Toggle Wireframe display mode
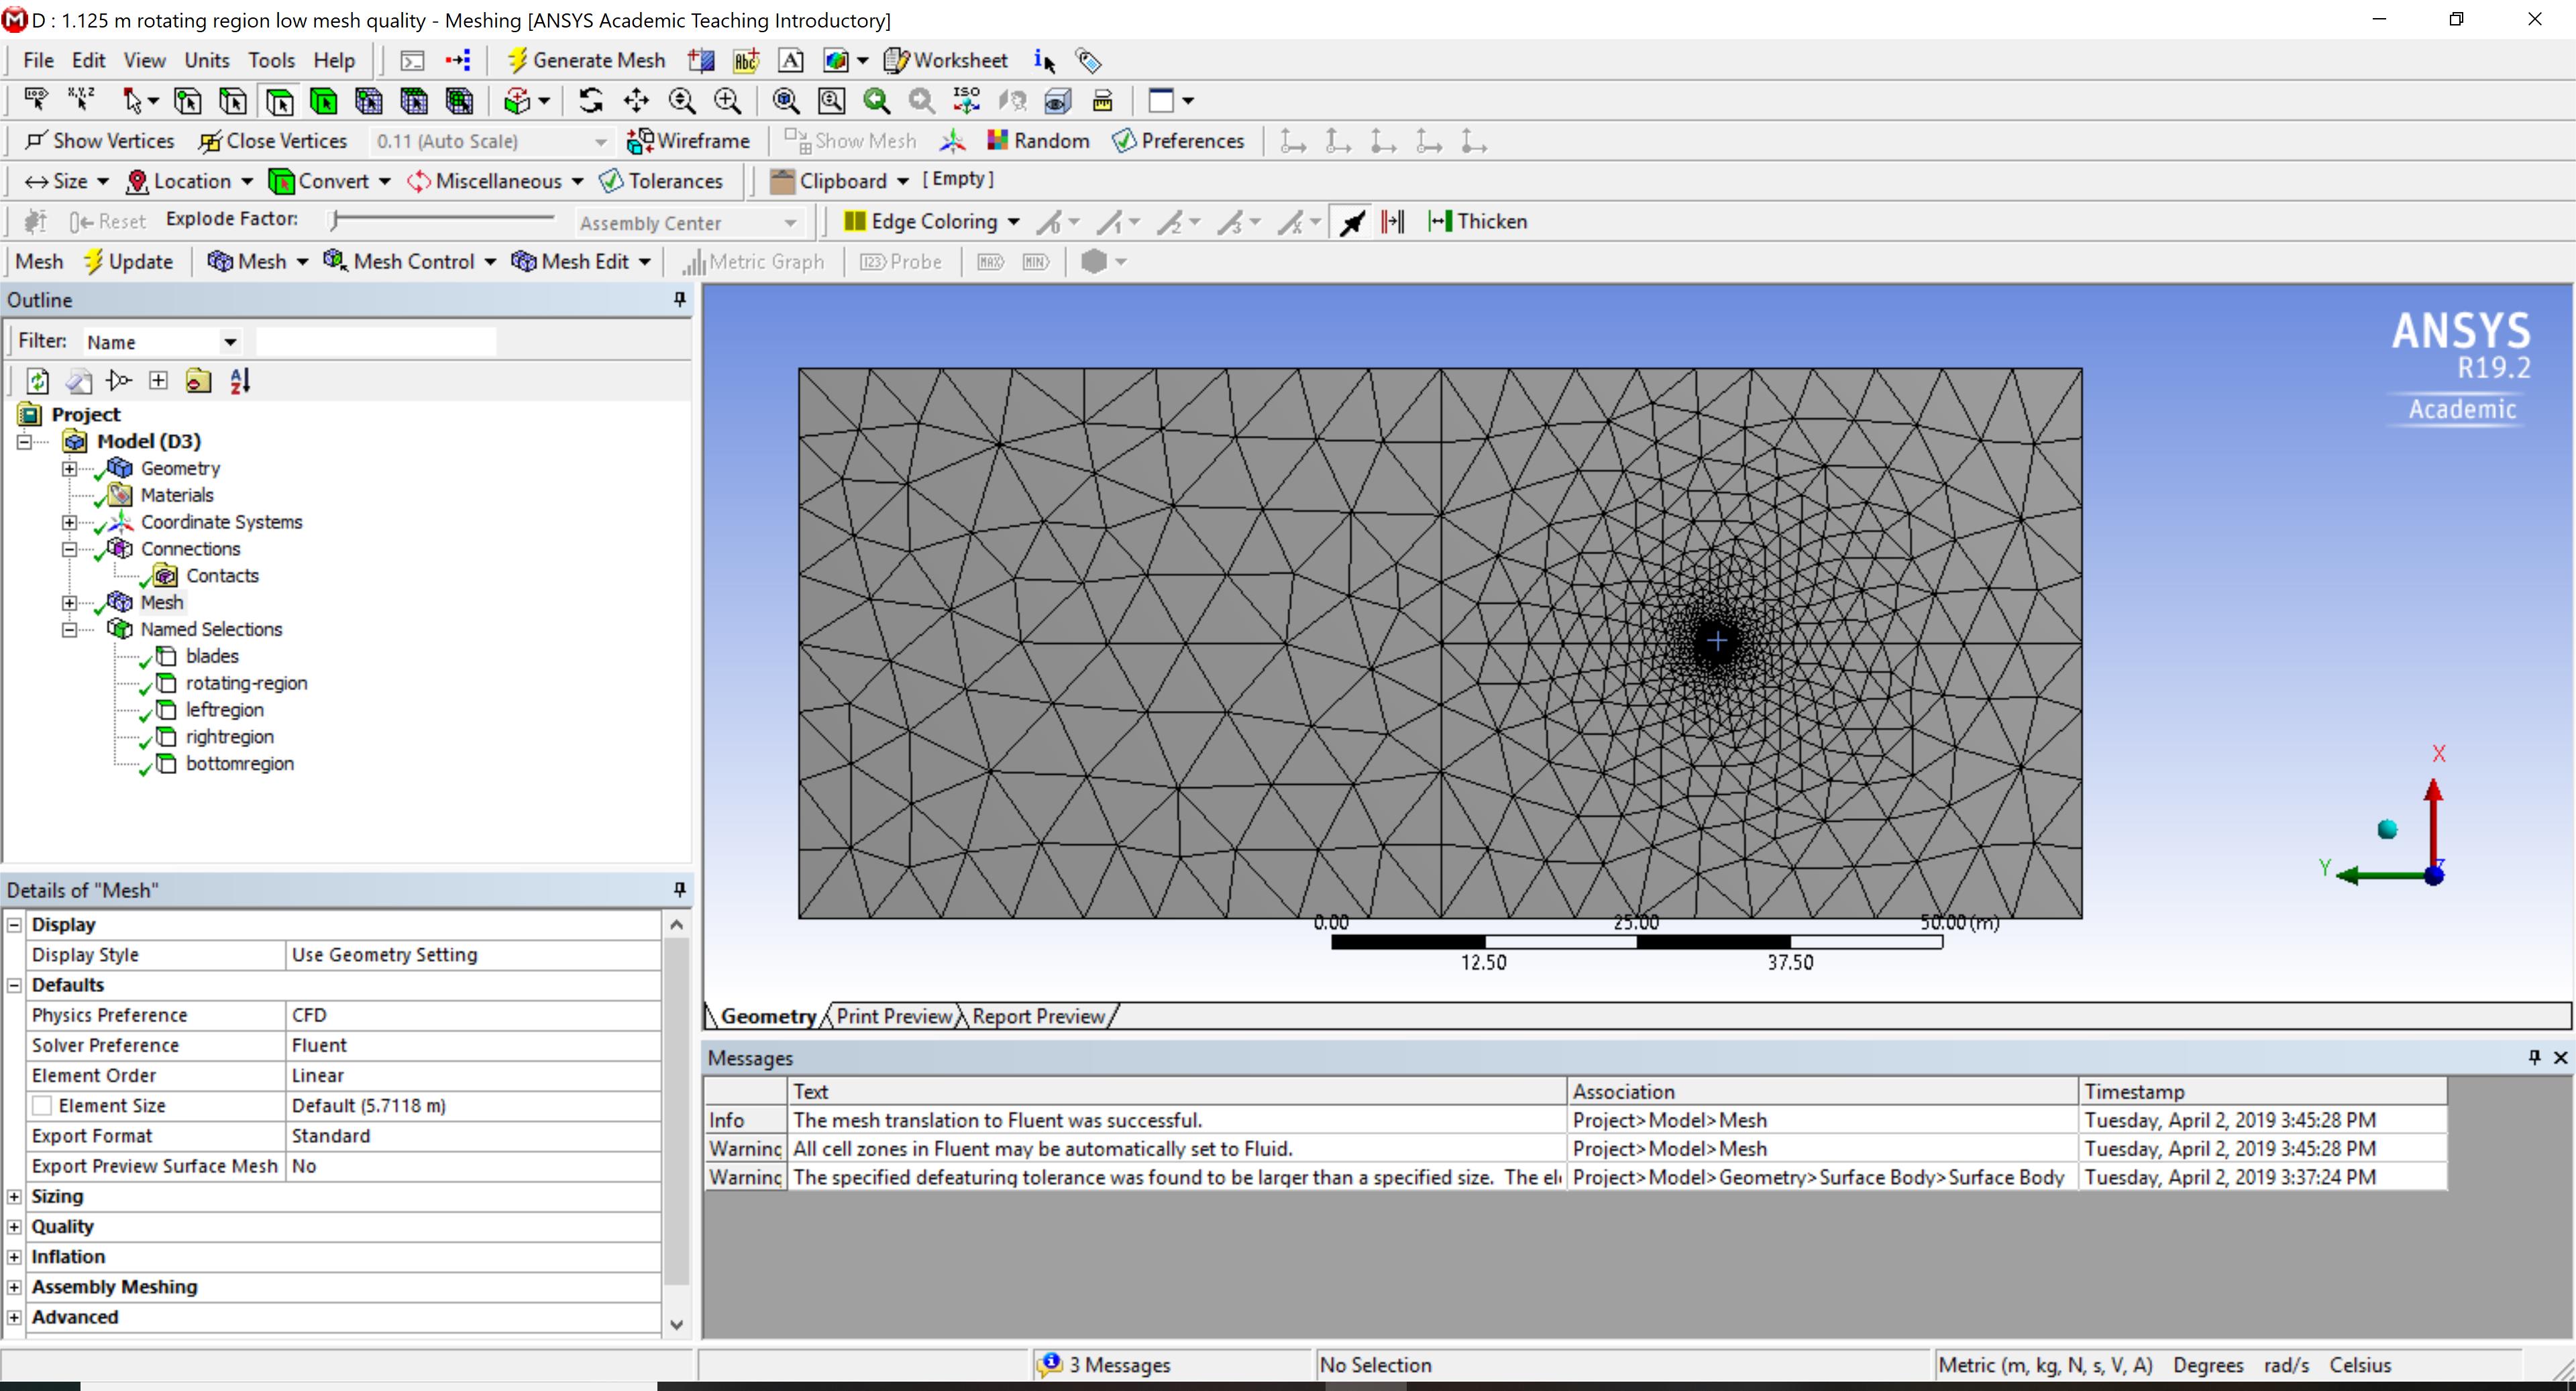The height and width of the screenshot is (1391, 2576). [688, 141]
